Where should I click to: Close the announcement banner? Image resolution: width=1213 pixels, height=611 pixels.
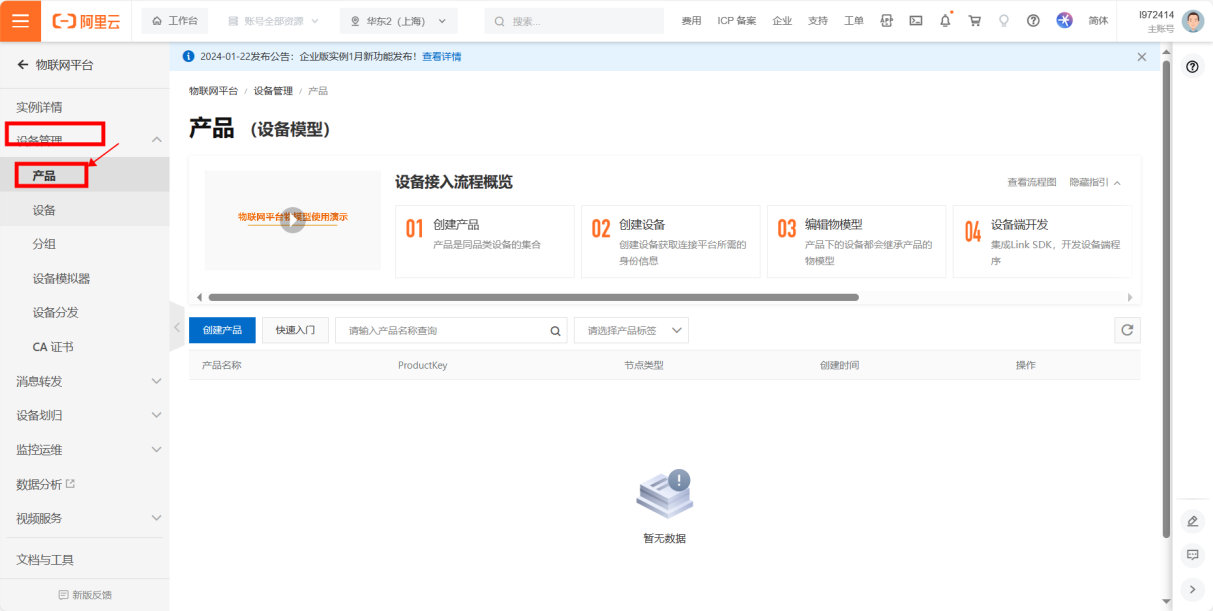coord(1141,57)
